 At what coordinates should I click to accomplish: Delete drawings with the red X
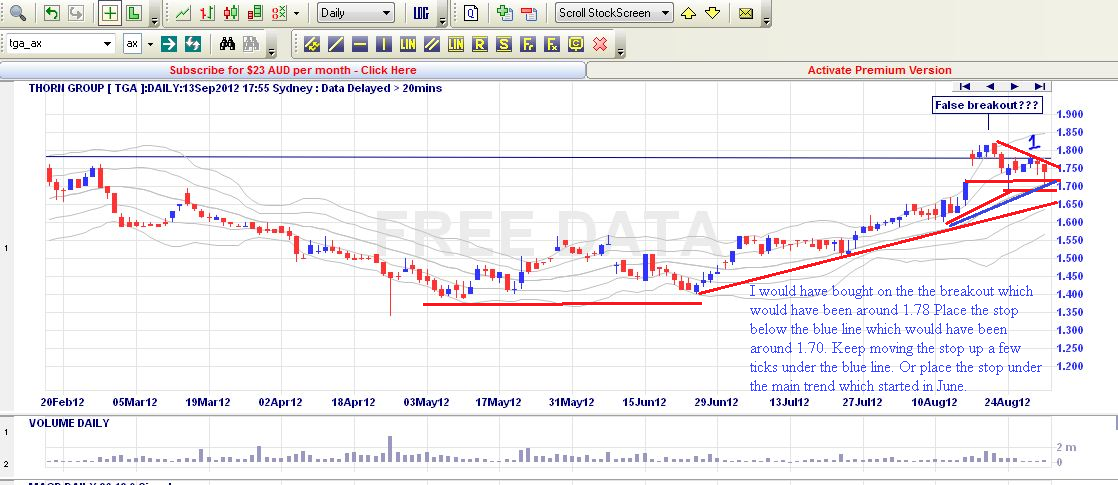[600, 44]
